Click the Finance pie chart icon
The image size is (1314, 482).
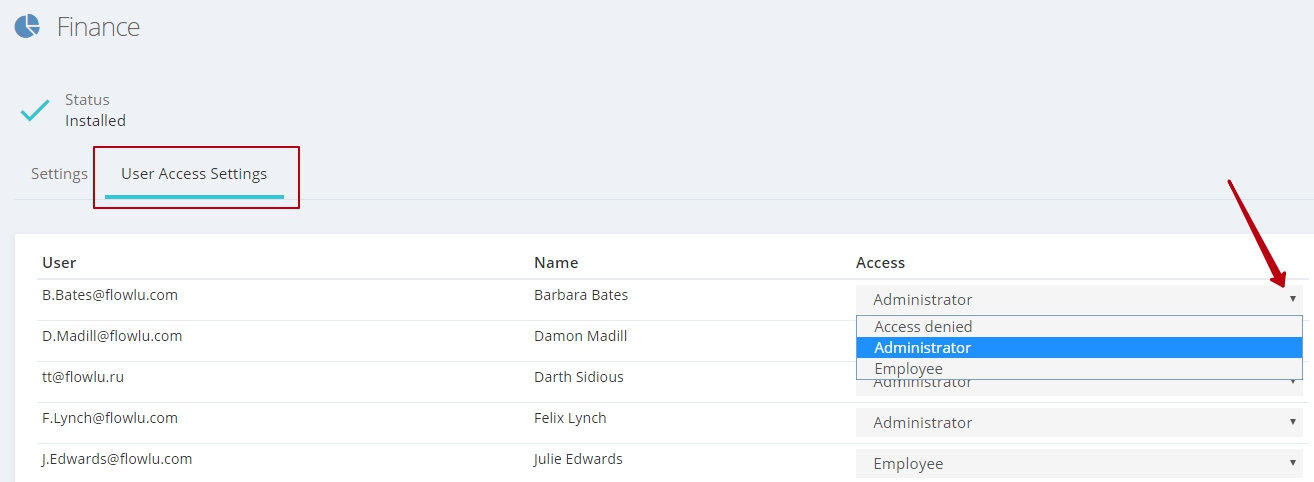click(27, 26)
